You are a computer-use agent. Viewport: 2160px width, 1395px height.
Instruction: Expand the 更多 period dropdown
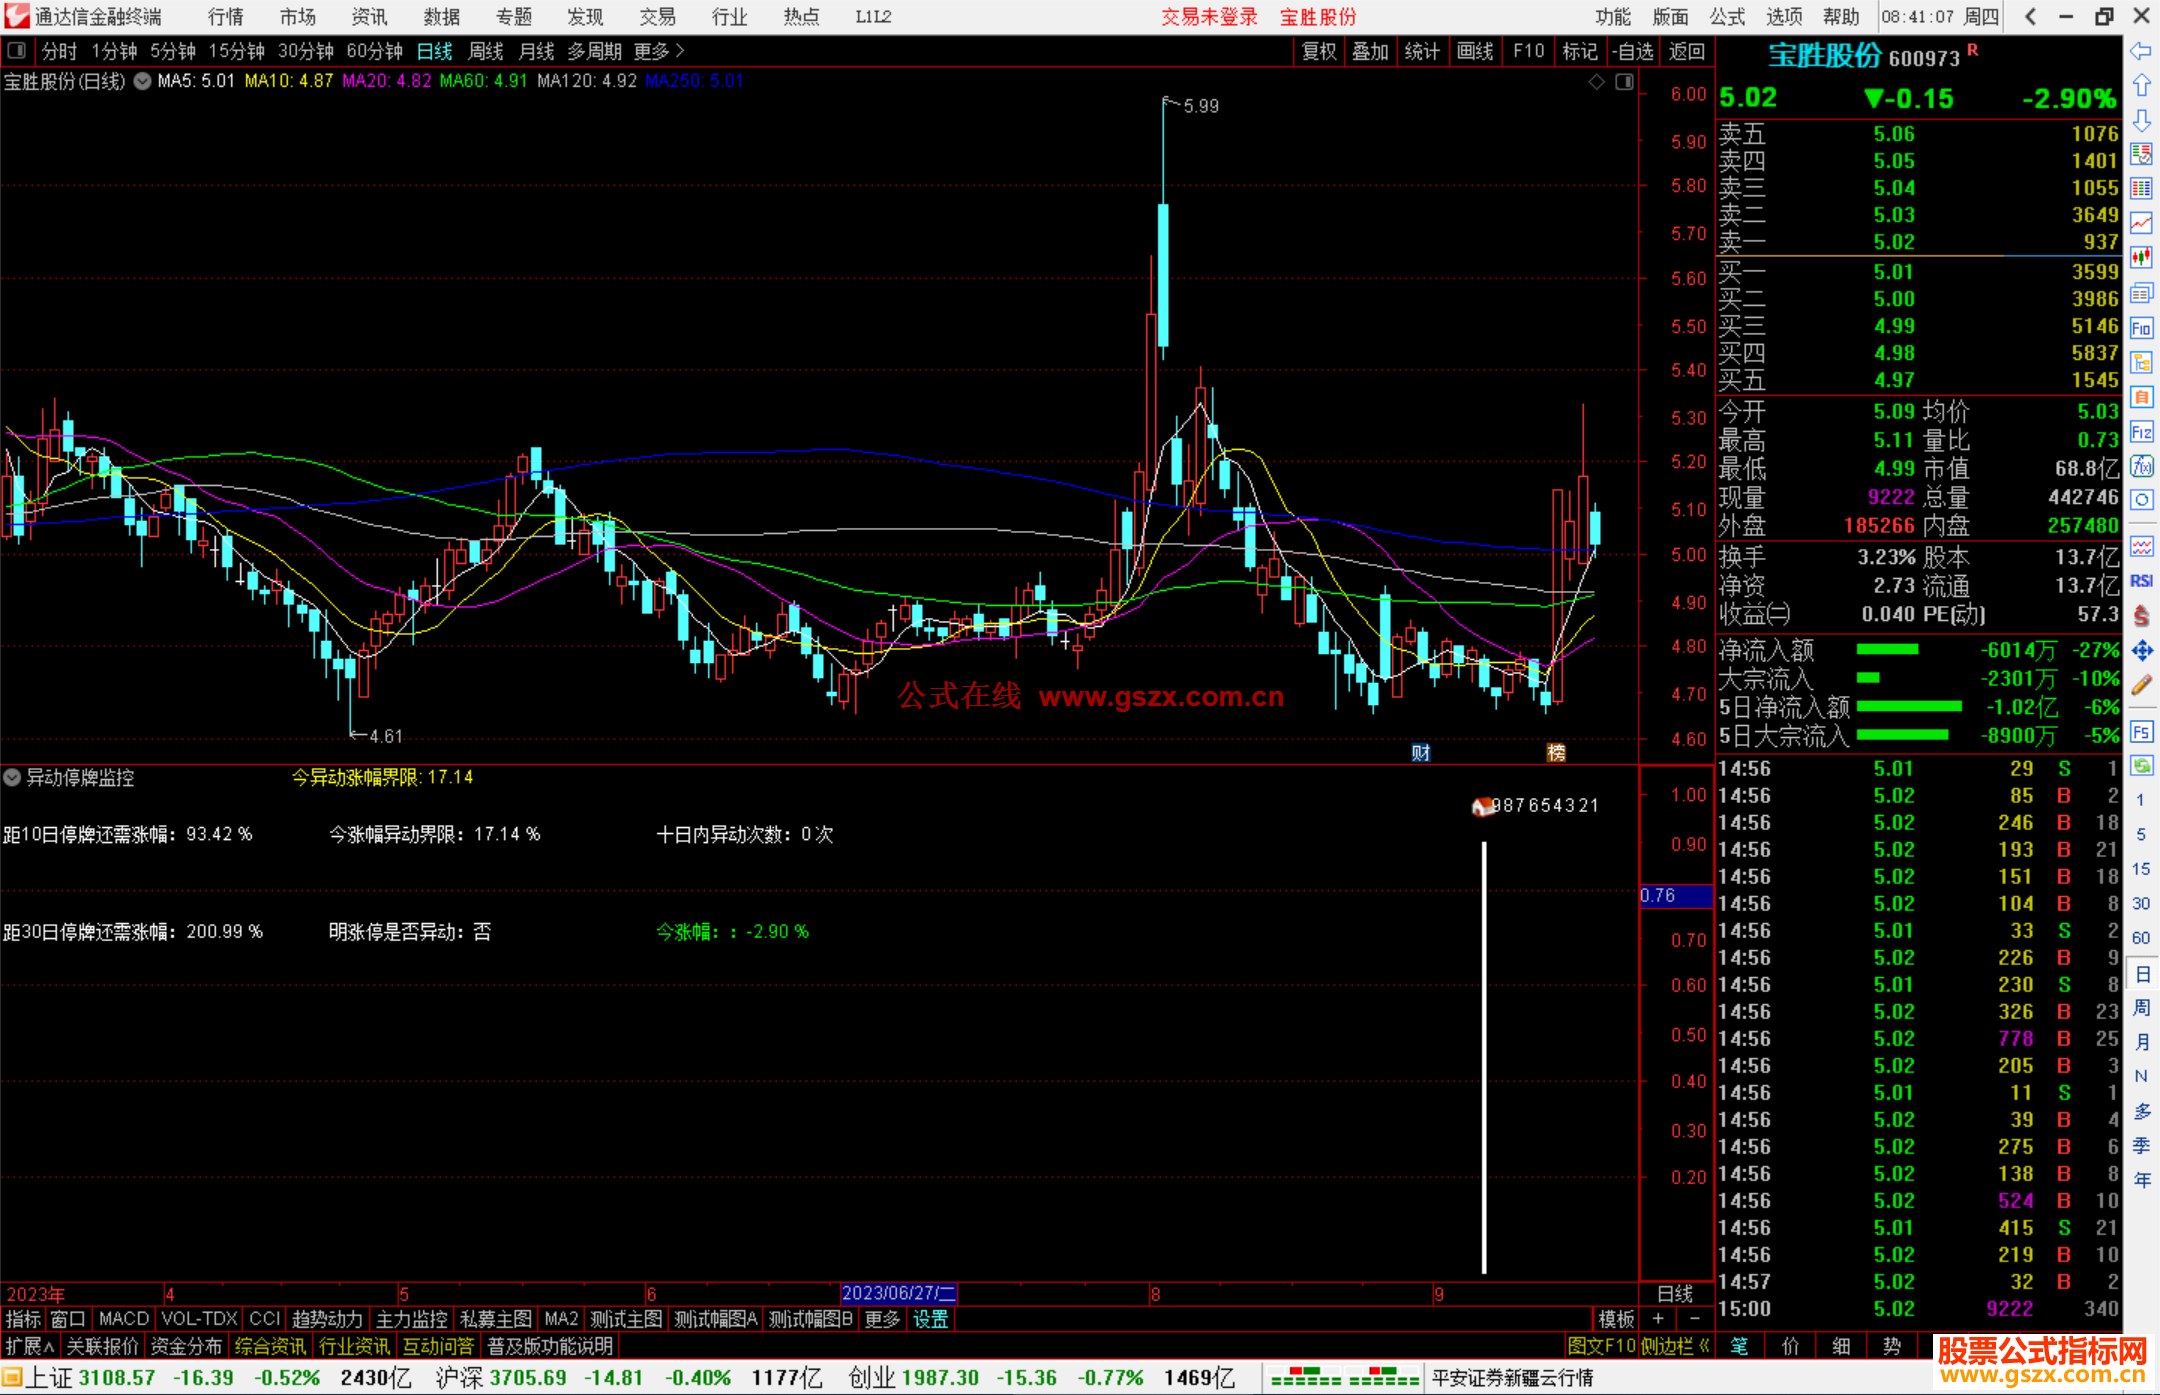658,51
